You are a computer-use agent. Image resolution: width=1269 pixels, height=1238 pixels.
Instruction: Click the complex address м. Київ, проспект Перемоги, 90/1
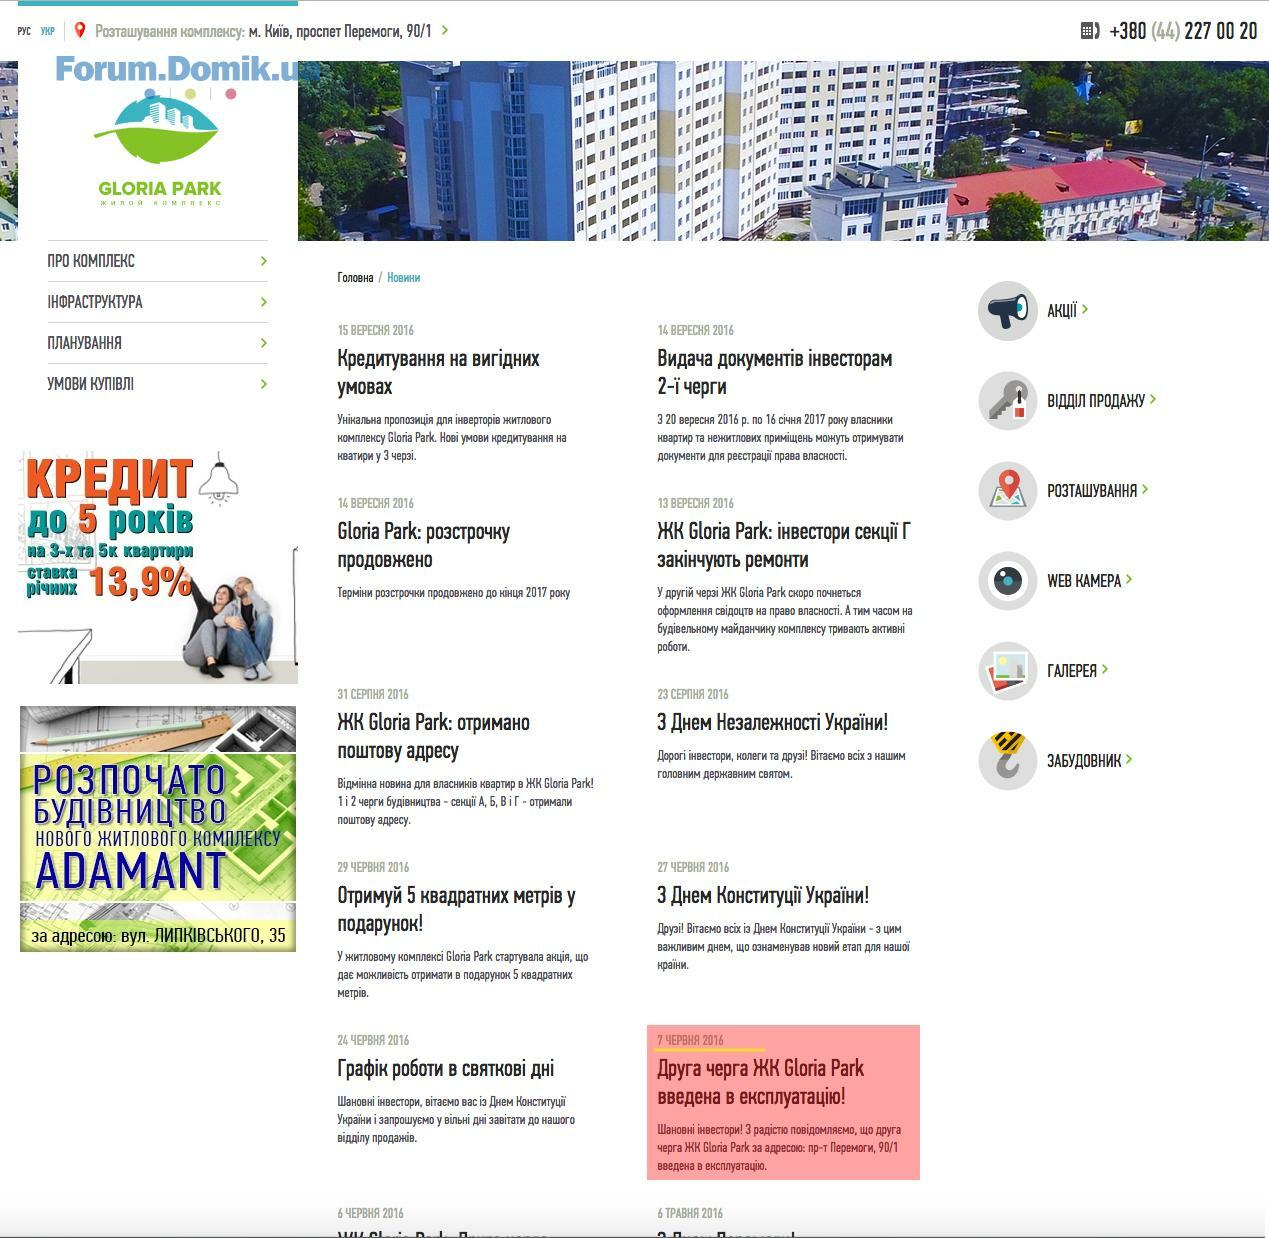340,31
